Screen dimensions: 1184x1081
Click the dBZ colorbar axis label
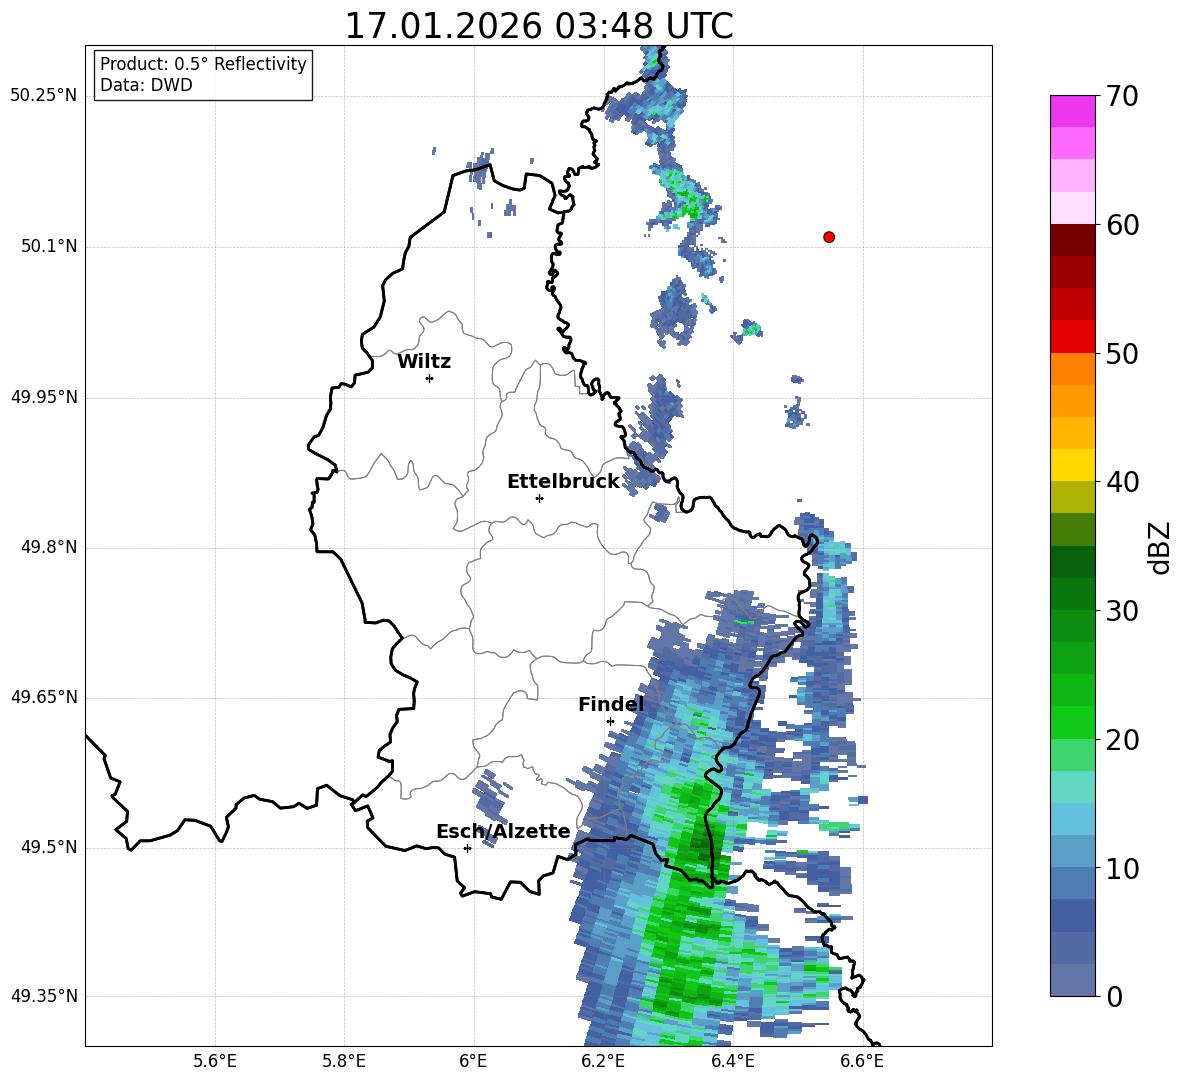pyautogui.click(x=1161, y=548)
